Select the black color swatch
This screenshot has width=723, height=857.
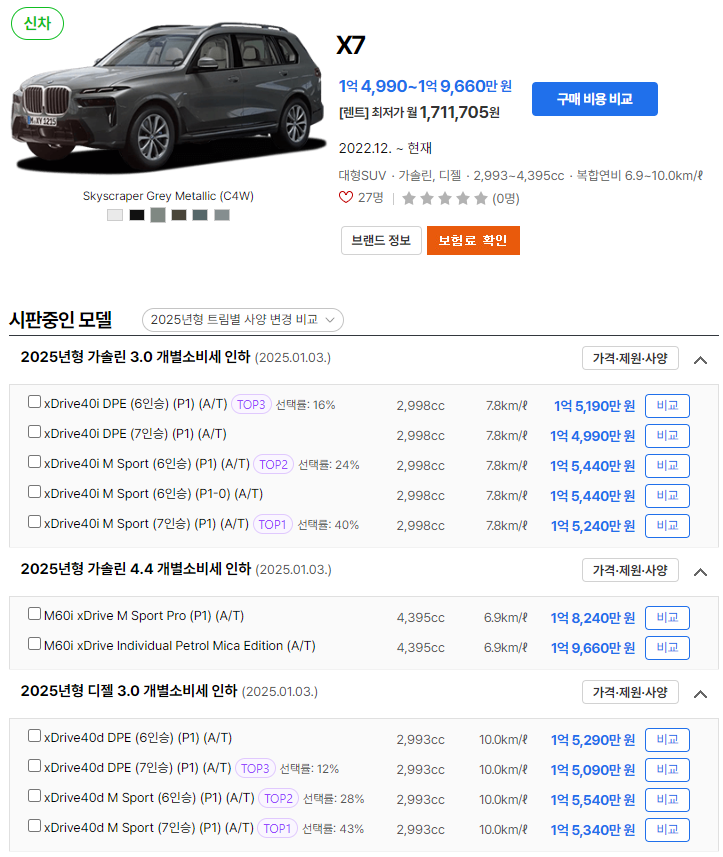137,215
